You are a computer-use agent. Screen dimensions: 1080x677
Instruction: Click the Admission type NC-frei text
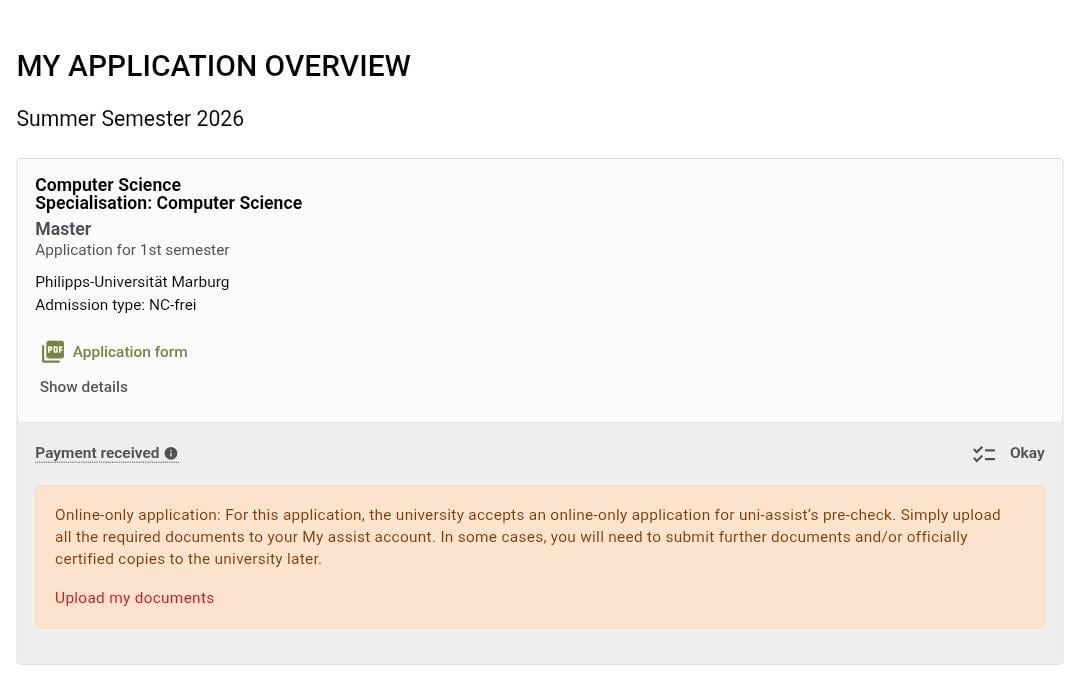pos(116,305)
